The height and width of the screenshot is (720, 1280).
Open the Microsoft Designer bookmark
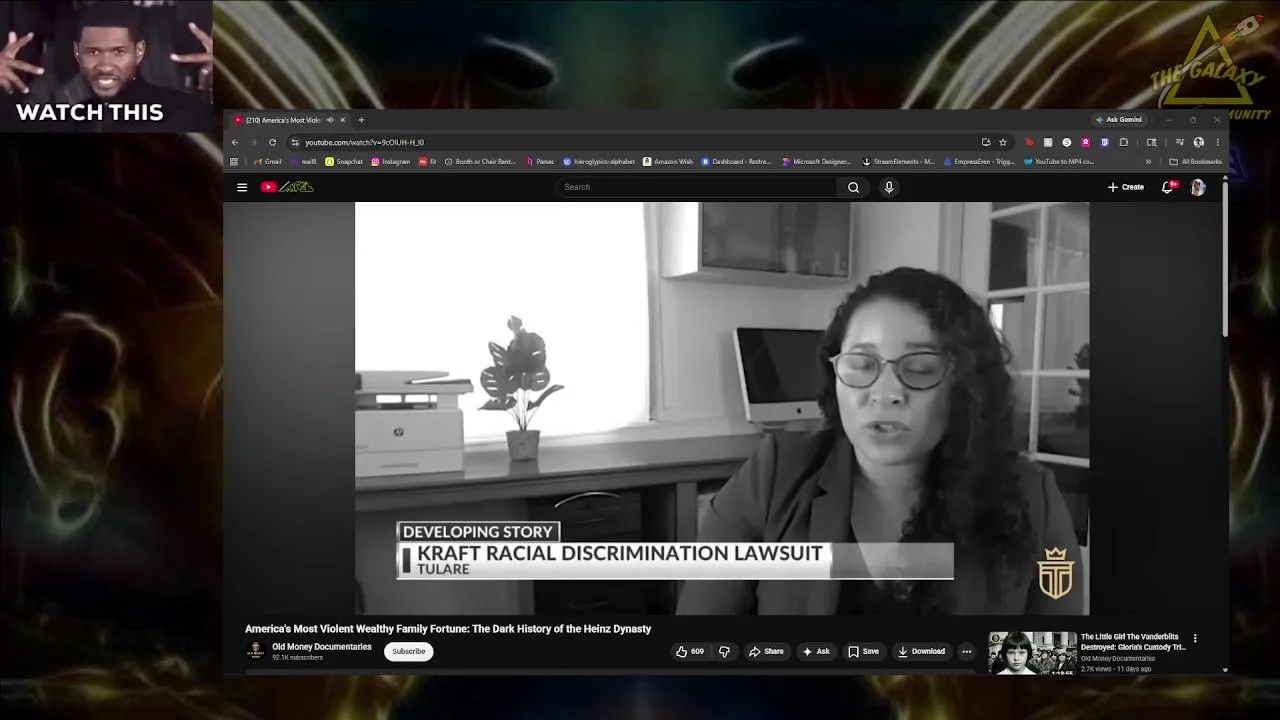[x=817, y=162]
